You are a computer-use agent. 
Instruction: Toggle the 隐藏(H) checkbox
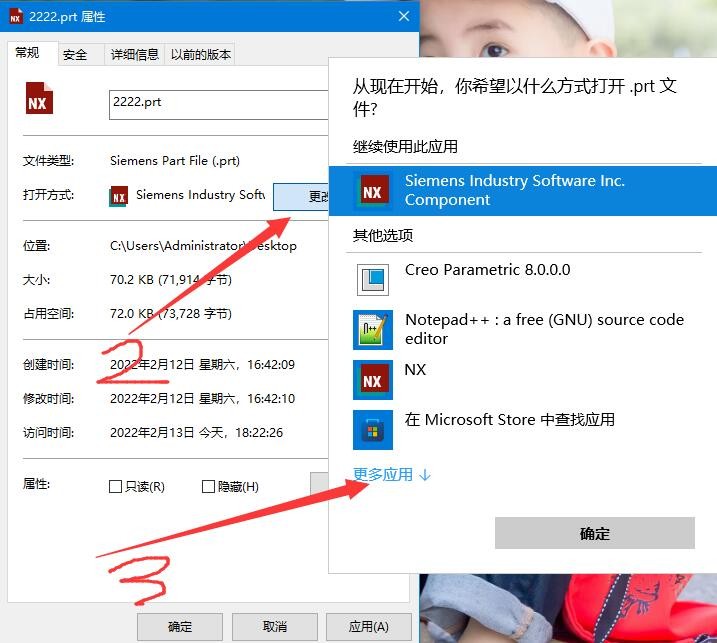tap(208, 487)
